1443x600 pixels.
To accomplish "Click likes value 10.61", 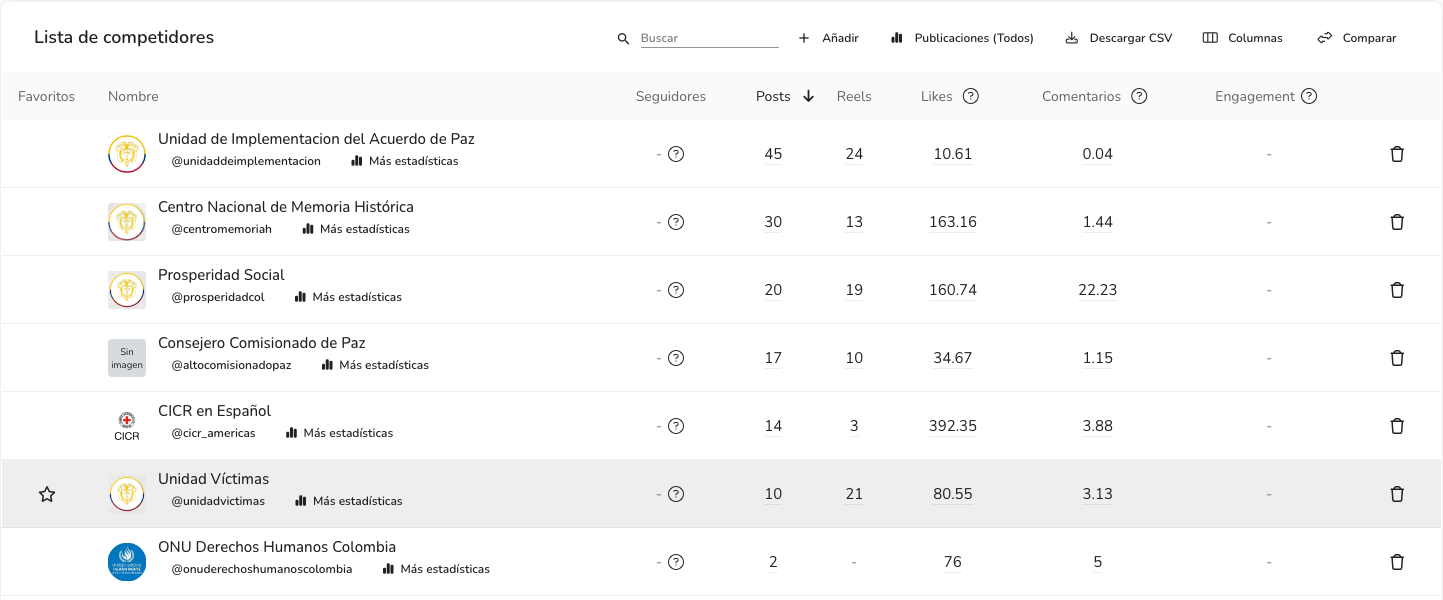I will (x=952, y=154).
